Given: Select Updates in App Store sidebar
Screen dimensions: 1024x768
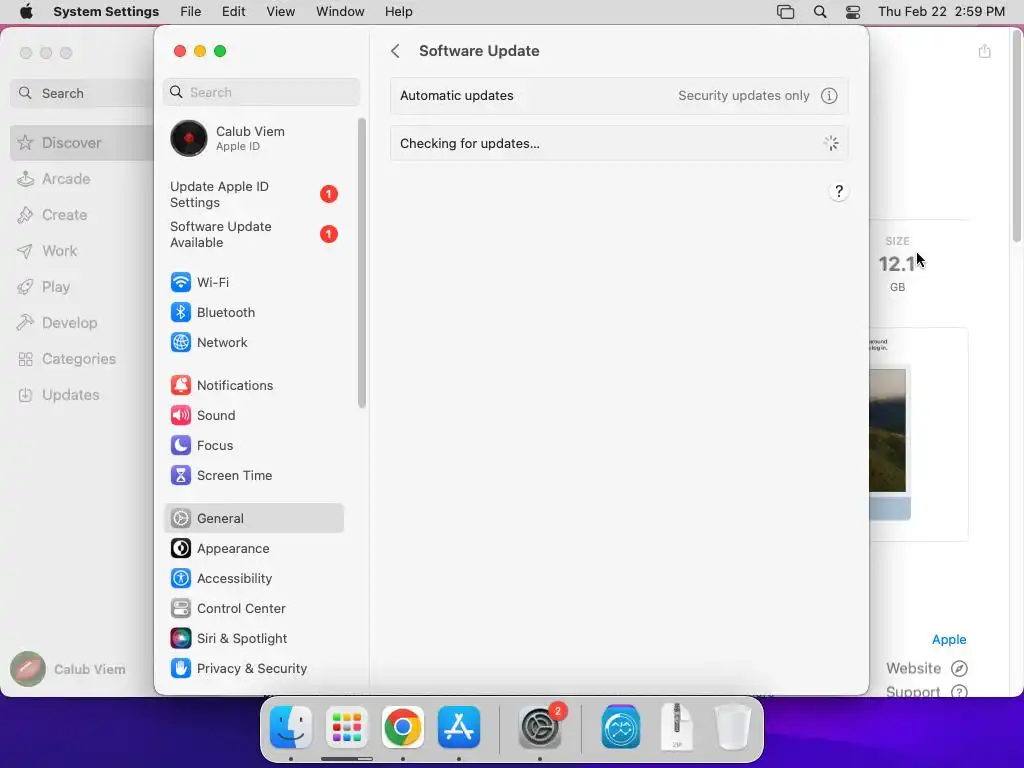Looking at the screenshot, I should (x=82, y=395).
